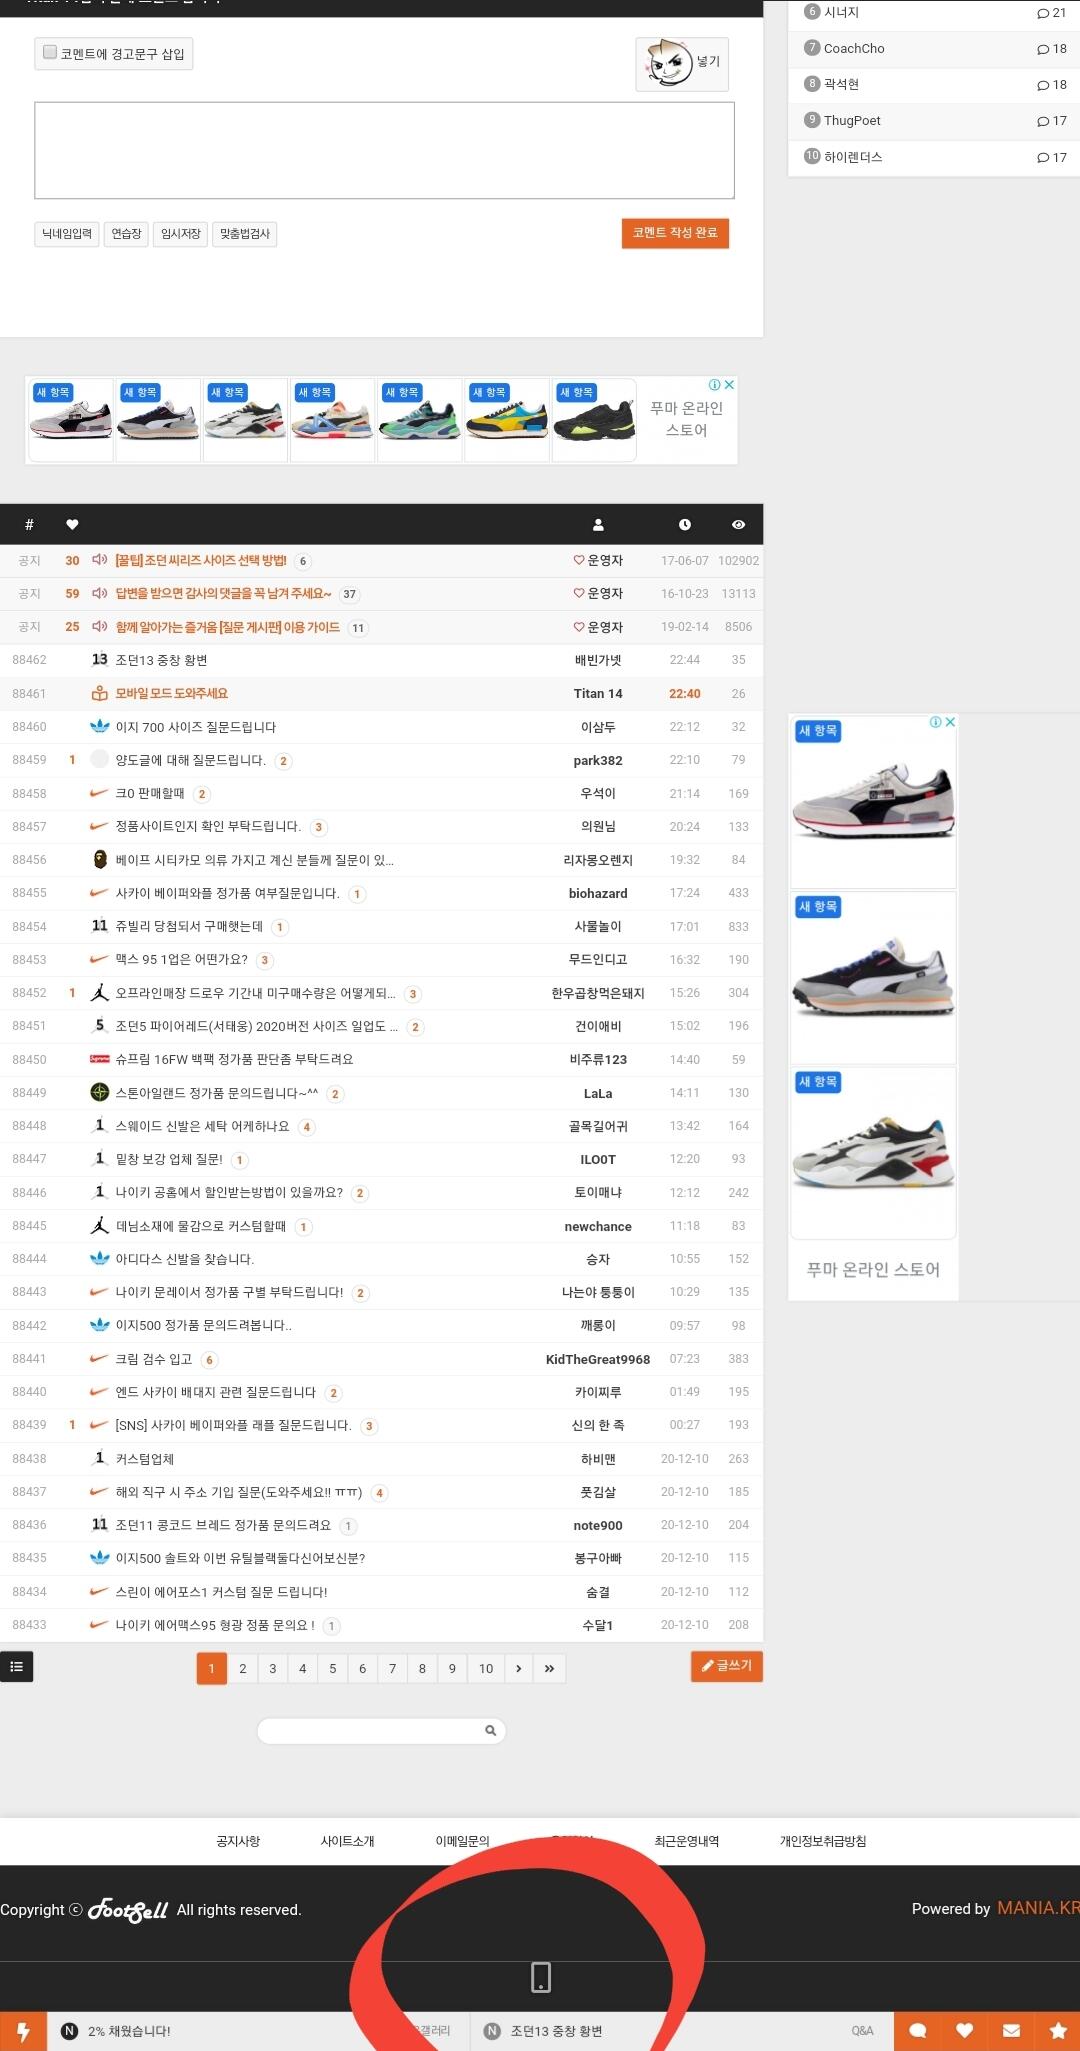Click 임시저장 button
Image resolution: width=1080 pixels, height=2051 pixels.
click(x=181, y=234)
